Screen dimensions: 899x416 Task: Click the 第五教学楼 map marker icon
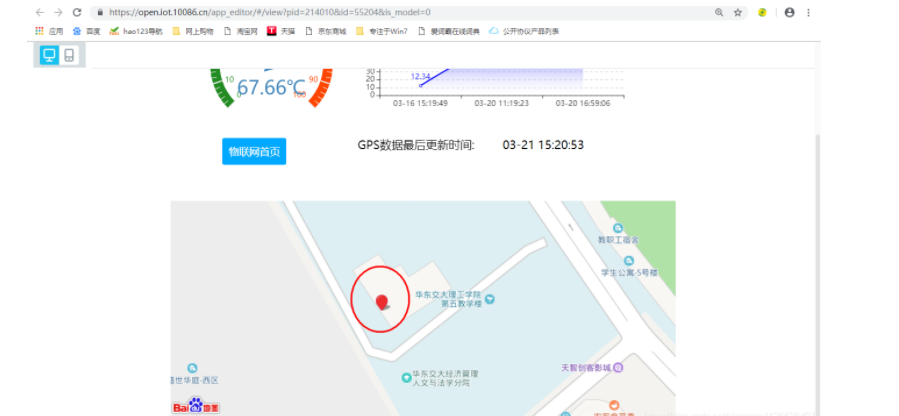click(x=490, y=299)
